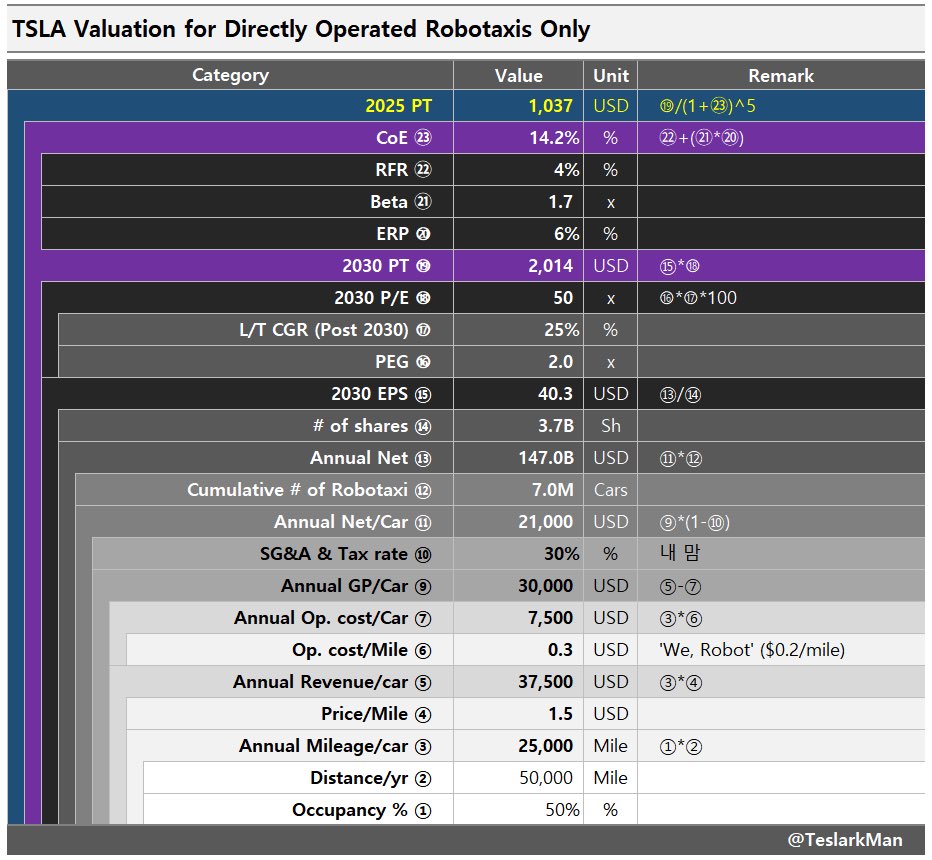Select the 'Op. cost/Mile' row label
This screenshot has width=932, height=860.
tap(361, 651)
